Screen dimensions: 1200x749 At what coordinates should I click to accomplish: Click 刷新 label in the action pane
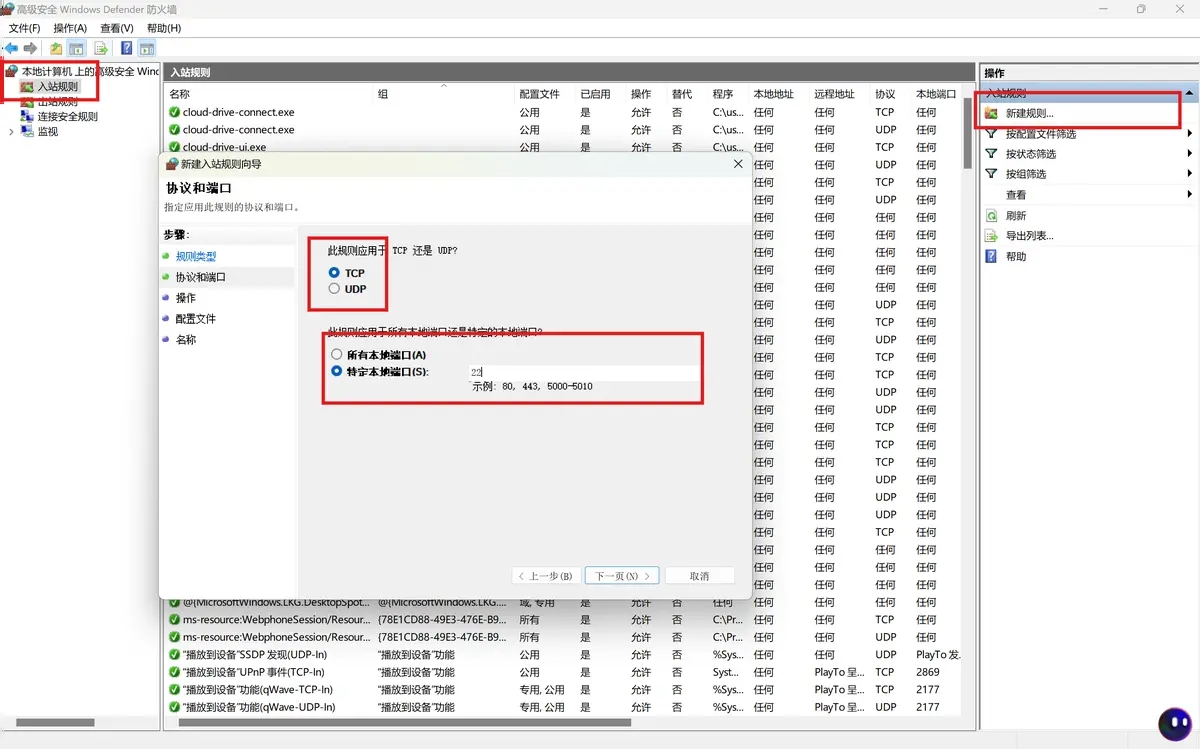pos(1016,216)
